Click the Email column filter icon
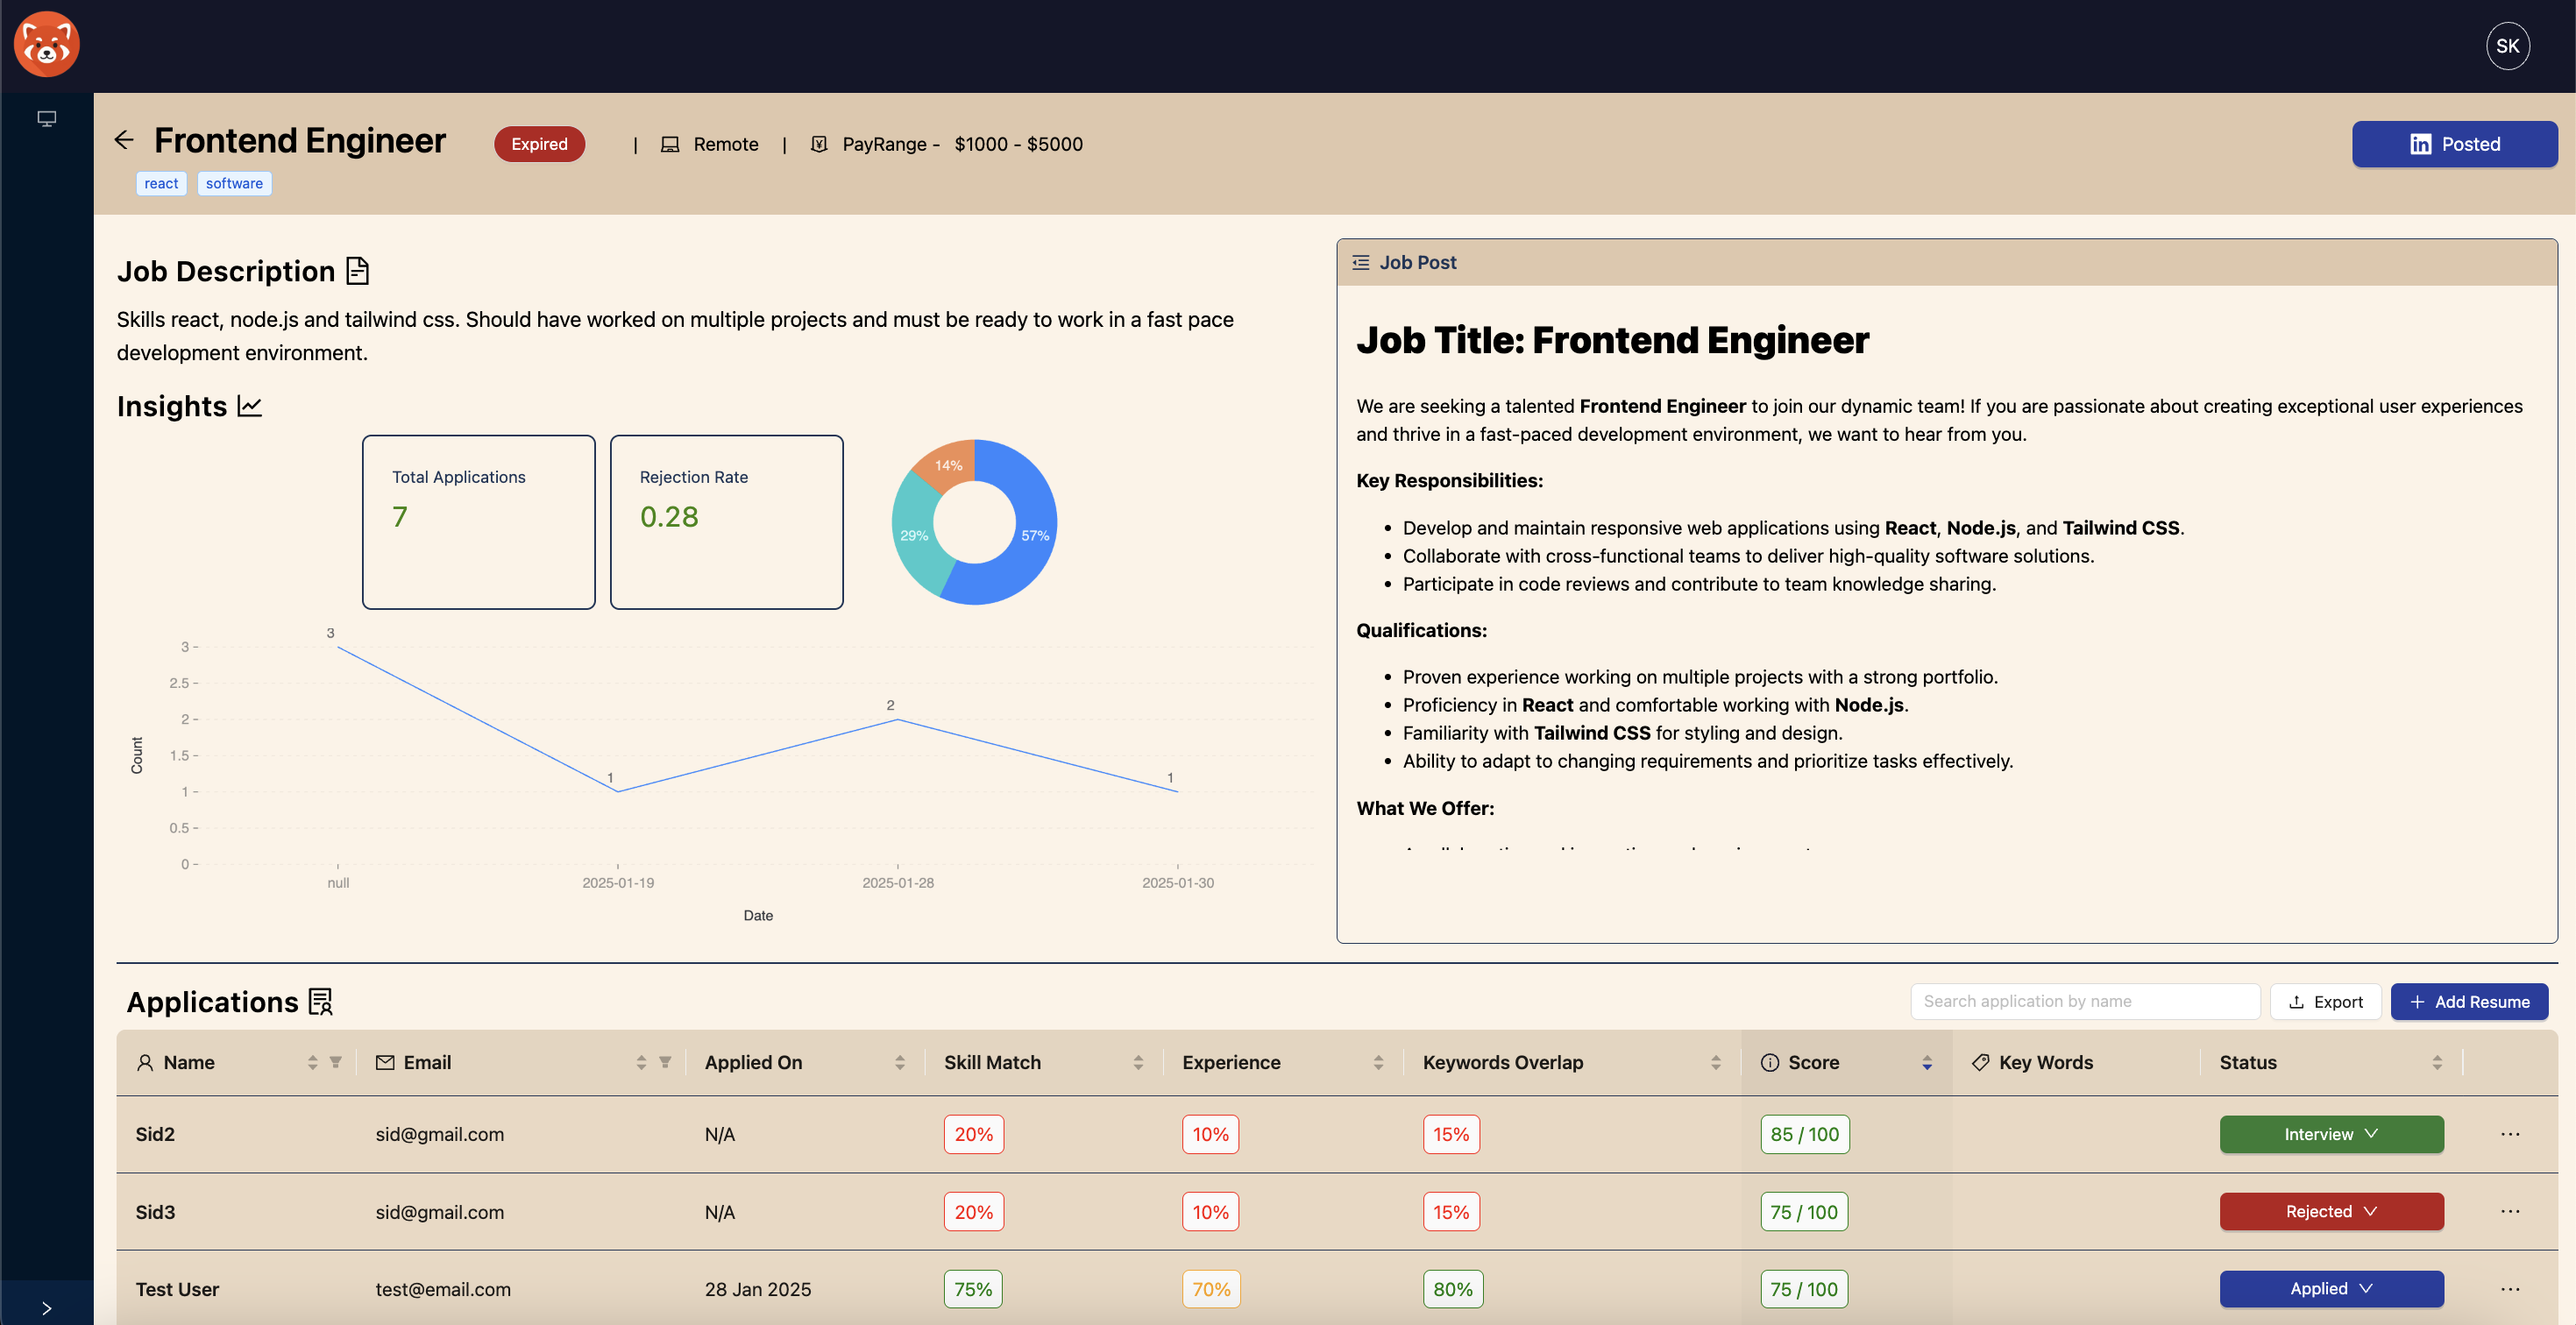This screenshot has height=1325, width=2576. tap(665, 1062)
